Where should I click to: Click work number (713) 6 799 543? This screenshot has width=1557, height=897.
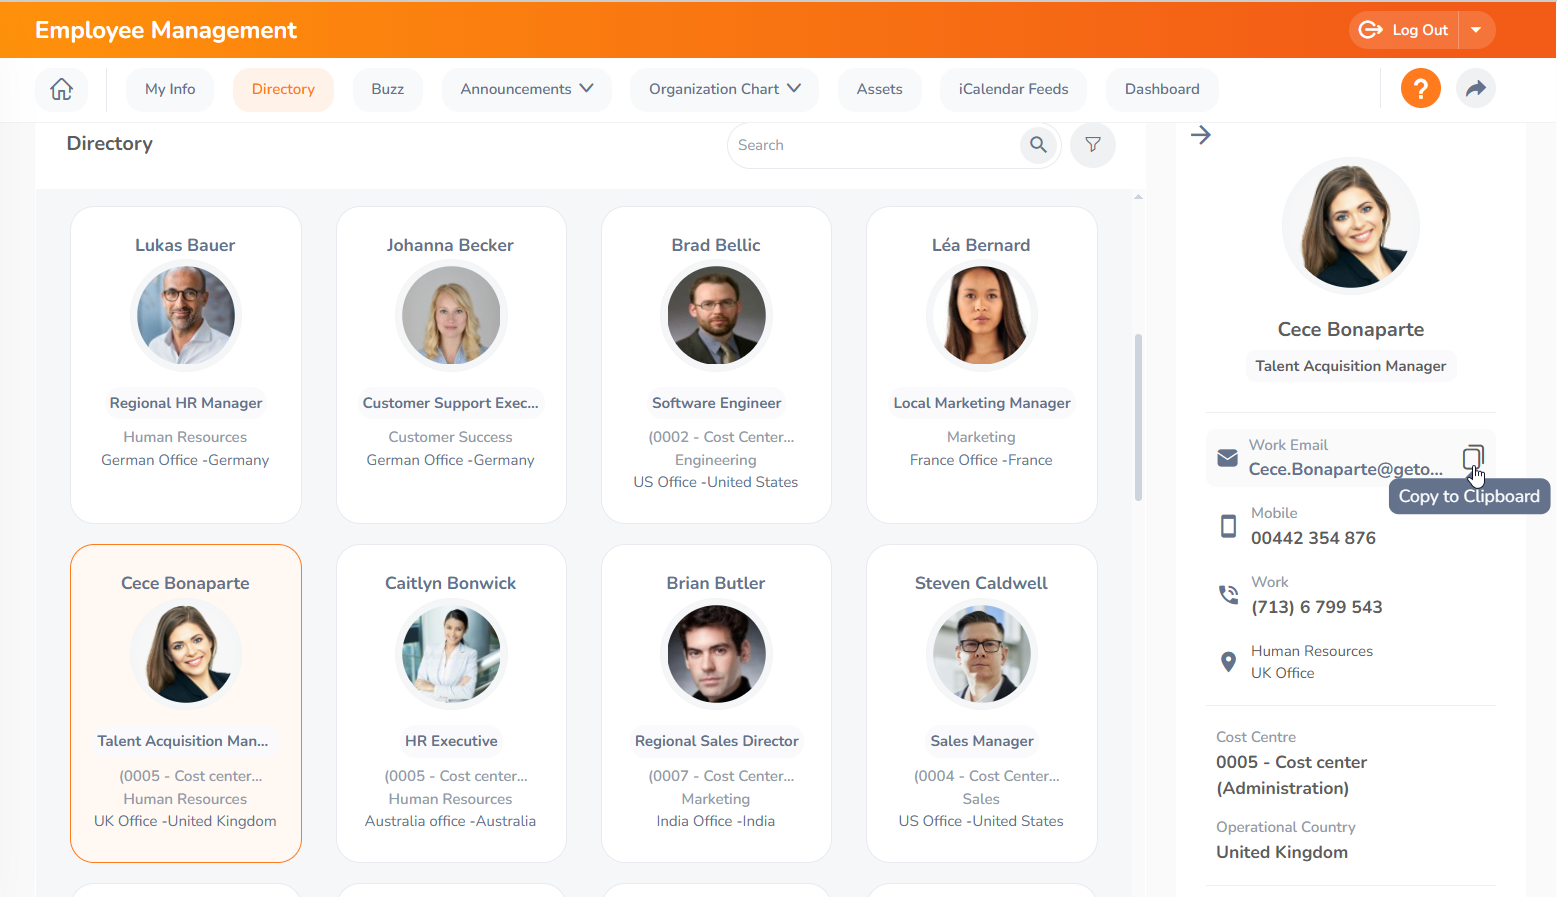click(1316, 607)
